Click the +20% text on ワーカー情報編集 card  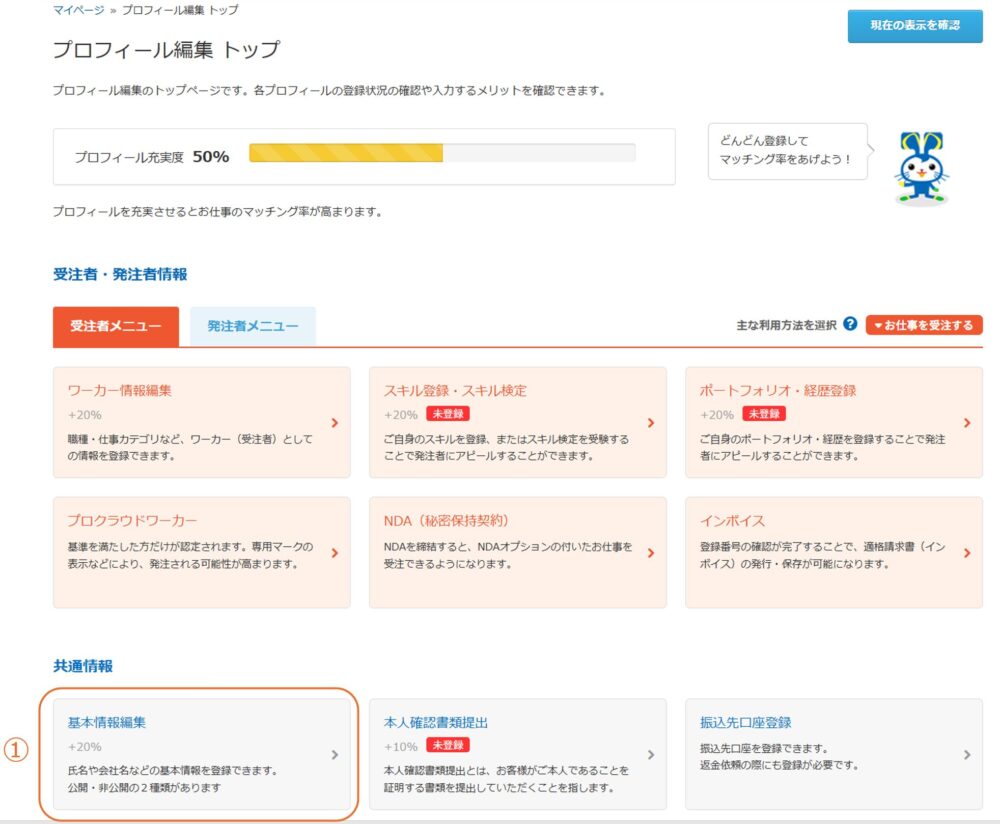click(85, 415)
